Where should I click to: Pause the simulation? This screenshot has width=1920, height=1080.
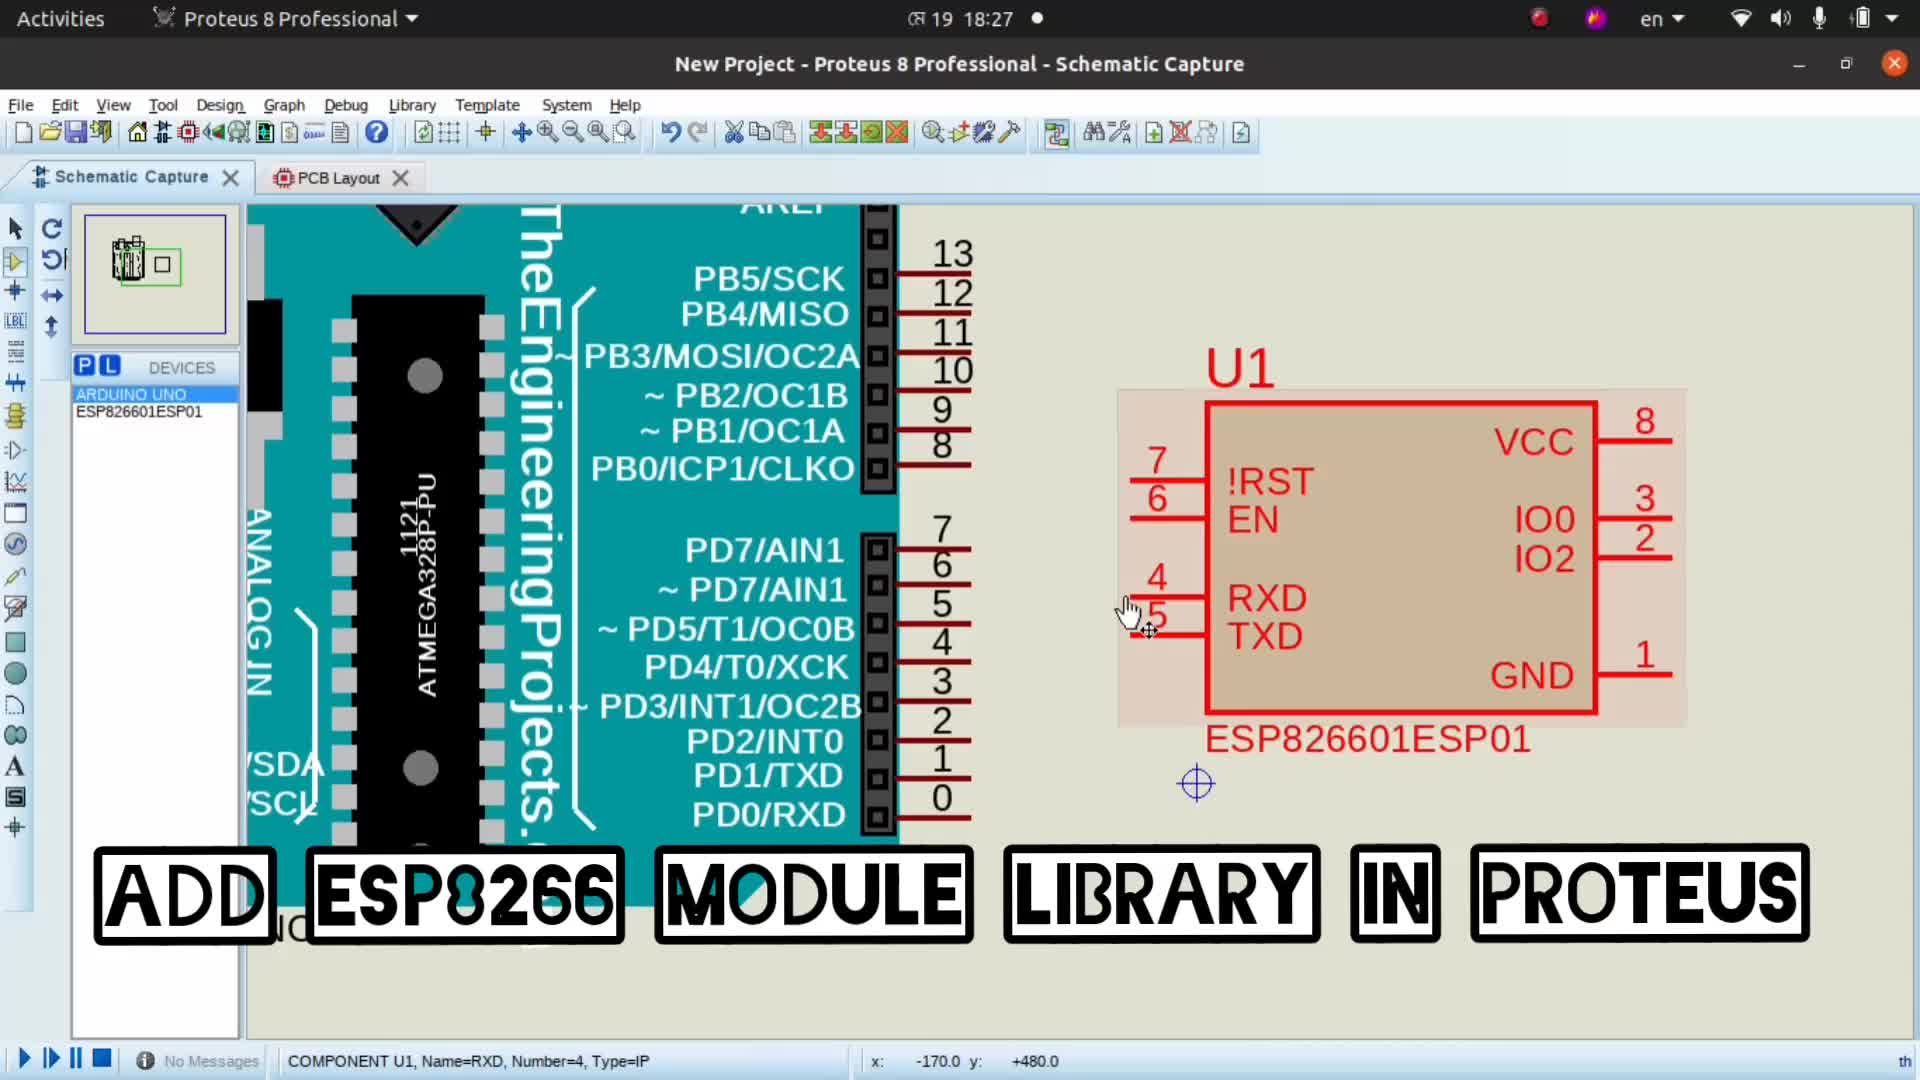[x=76, y=1058]
